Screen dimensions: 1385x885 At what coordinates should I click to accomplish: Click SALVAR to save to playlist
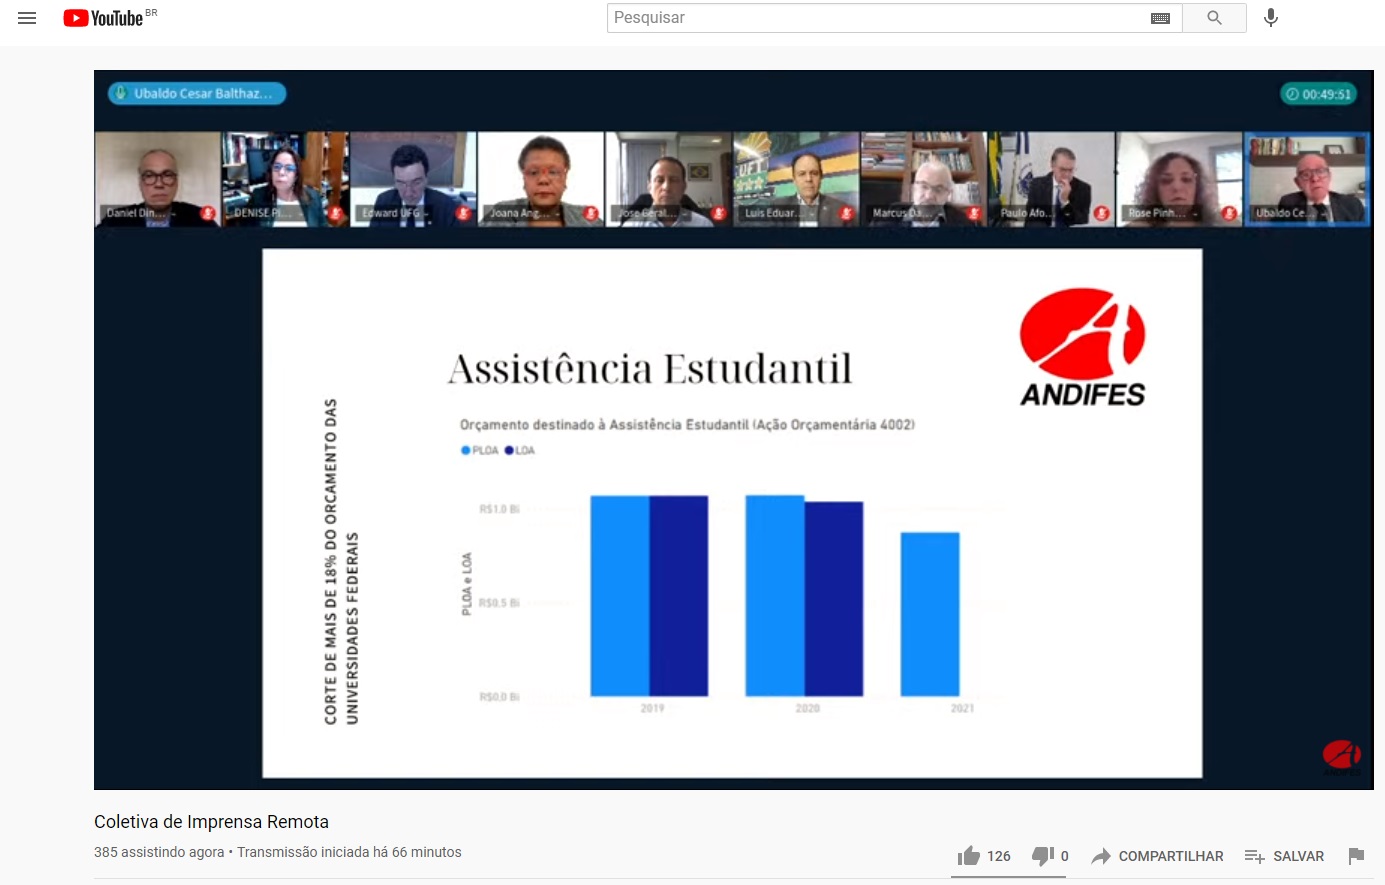(x=1284, y=856)
